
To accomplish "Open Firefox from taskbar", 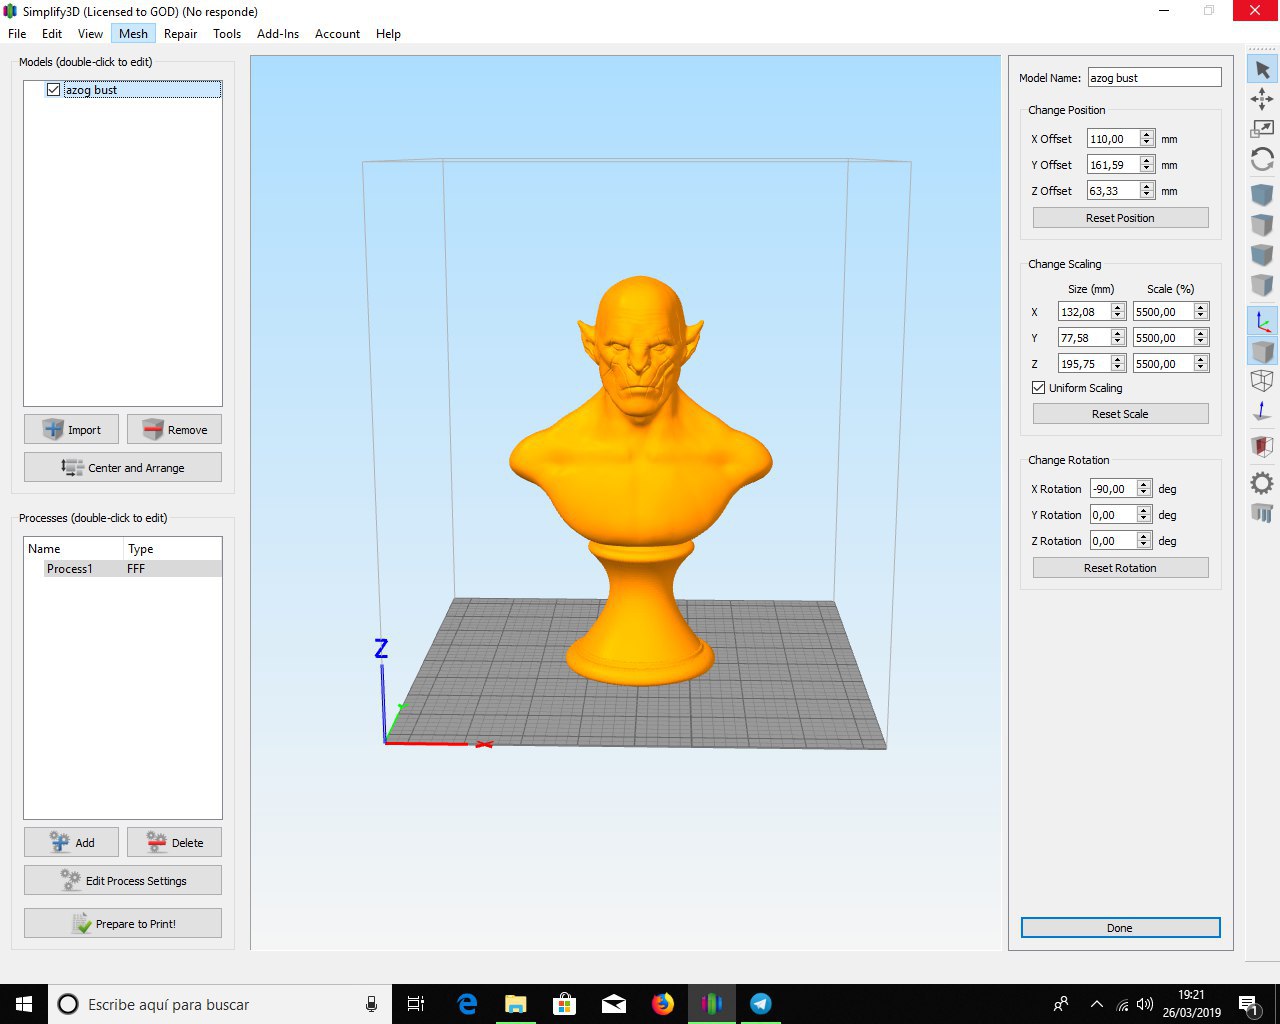I will 663,1004.
